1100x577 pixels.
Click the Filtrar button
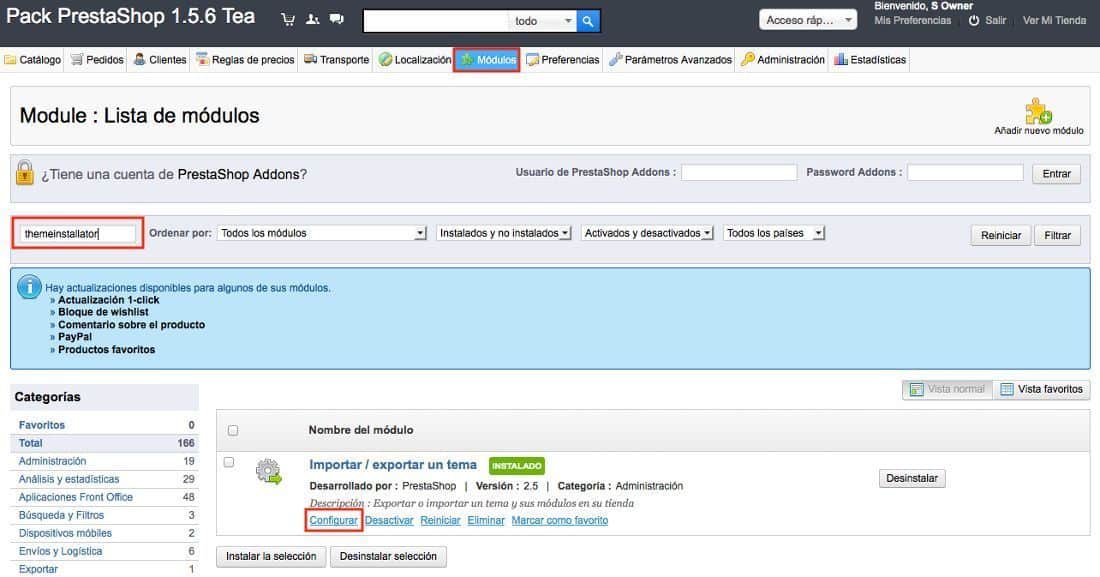click(x=1057, y=235)
